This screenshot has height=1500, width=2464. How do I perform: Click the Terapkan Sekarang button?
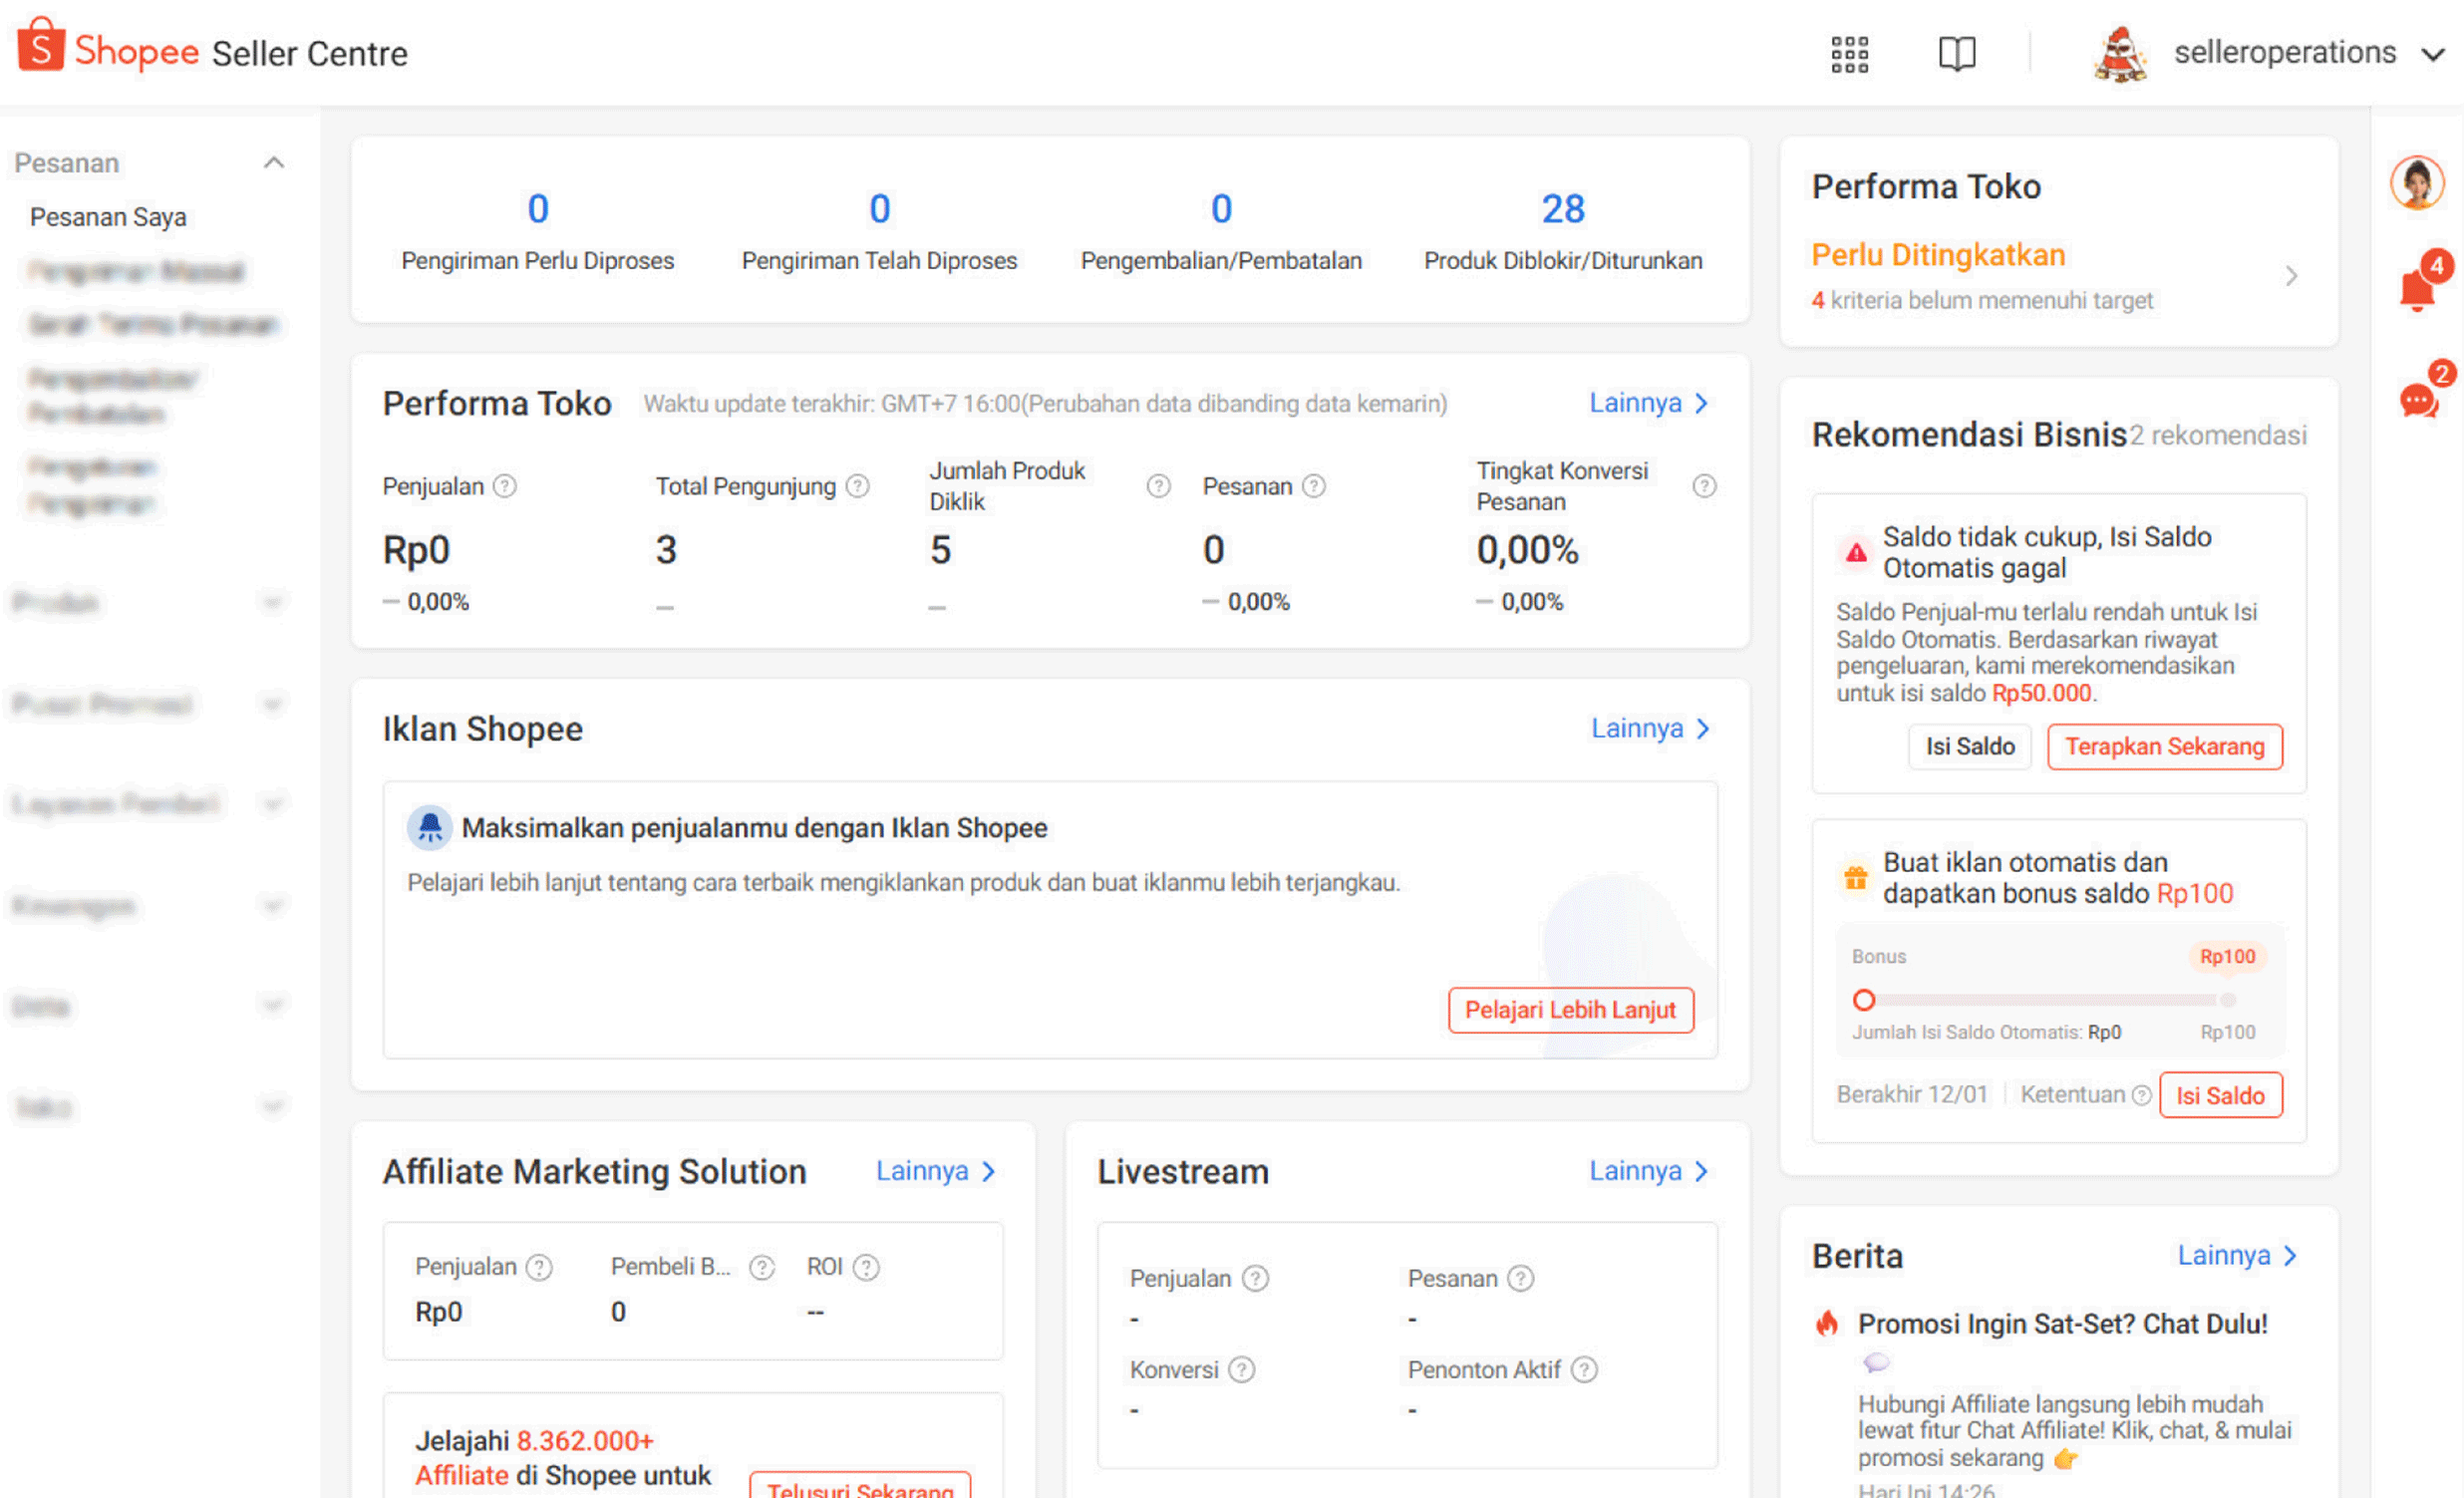(2164, 747)
